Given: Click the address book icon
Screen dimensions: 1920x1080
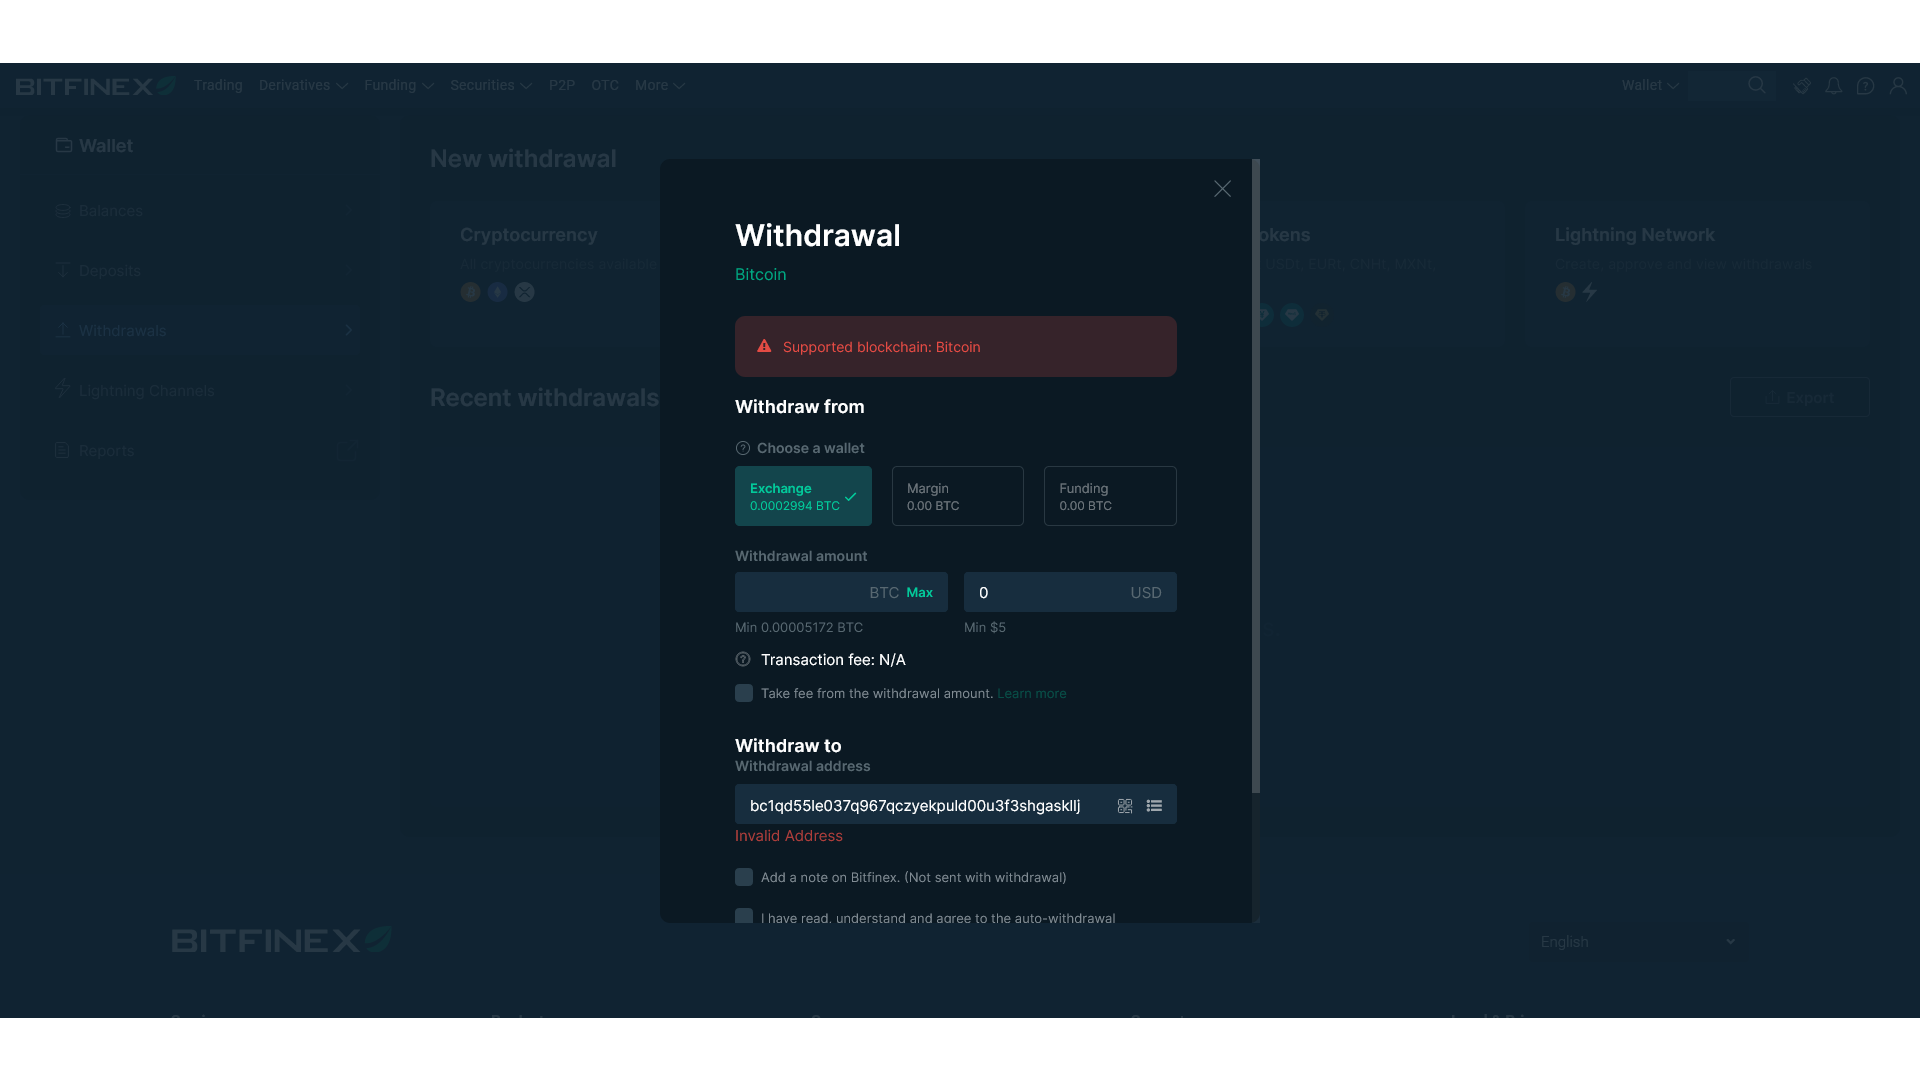Looking at the screenshot, I should [x=1153, y=806].
